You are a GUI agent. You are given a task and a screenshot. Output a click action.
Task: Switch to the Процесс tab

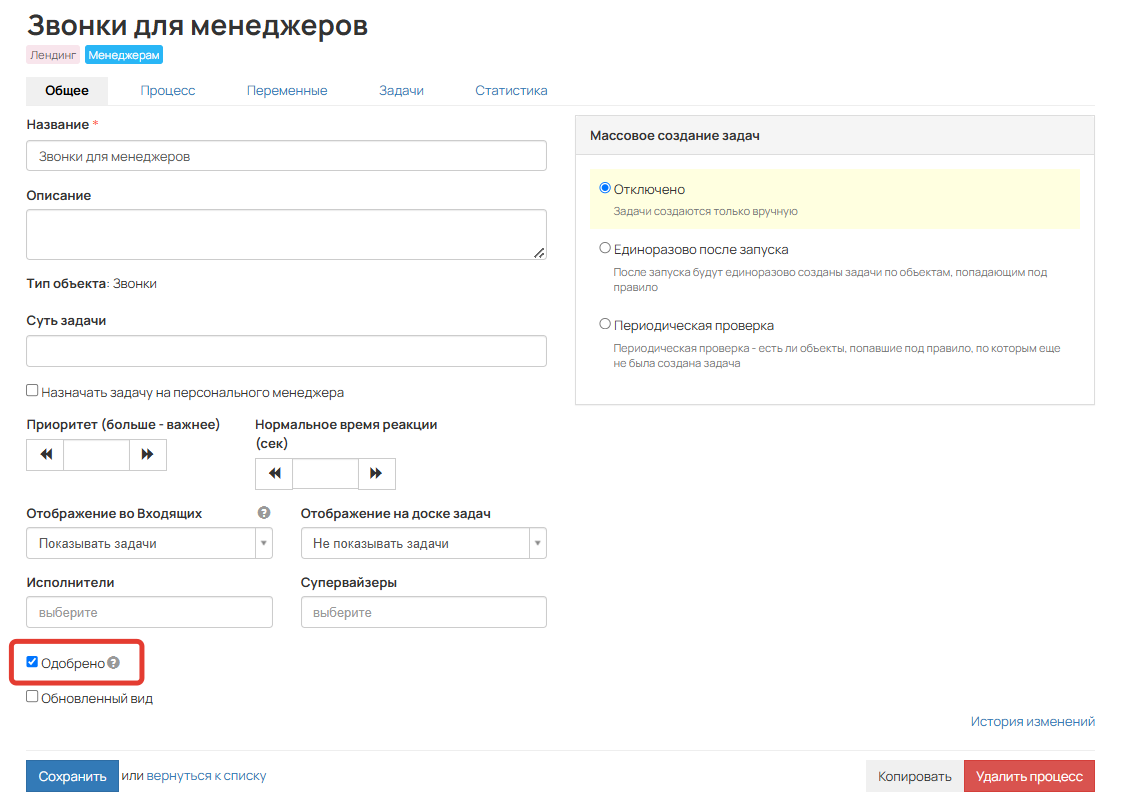tap(167, 90)
